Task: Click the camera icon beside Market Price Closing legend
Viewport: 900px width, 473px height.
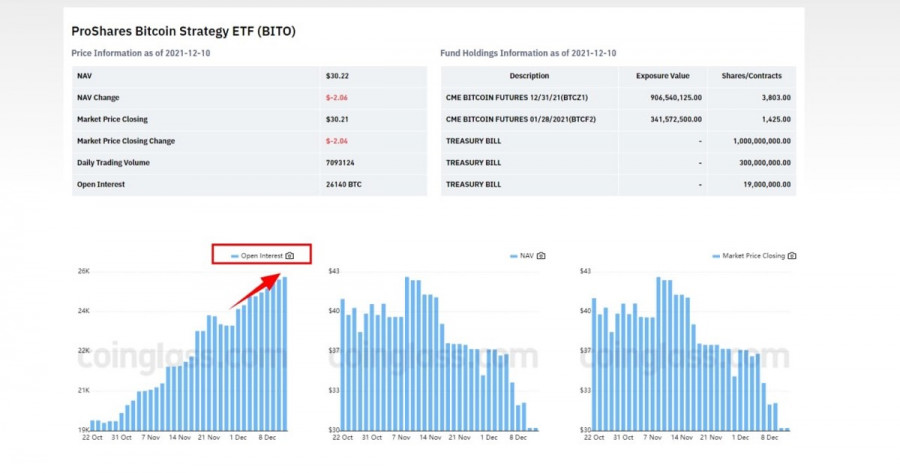Action: [x=792, y=256]
